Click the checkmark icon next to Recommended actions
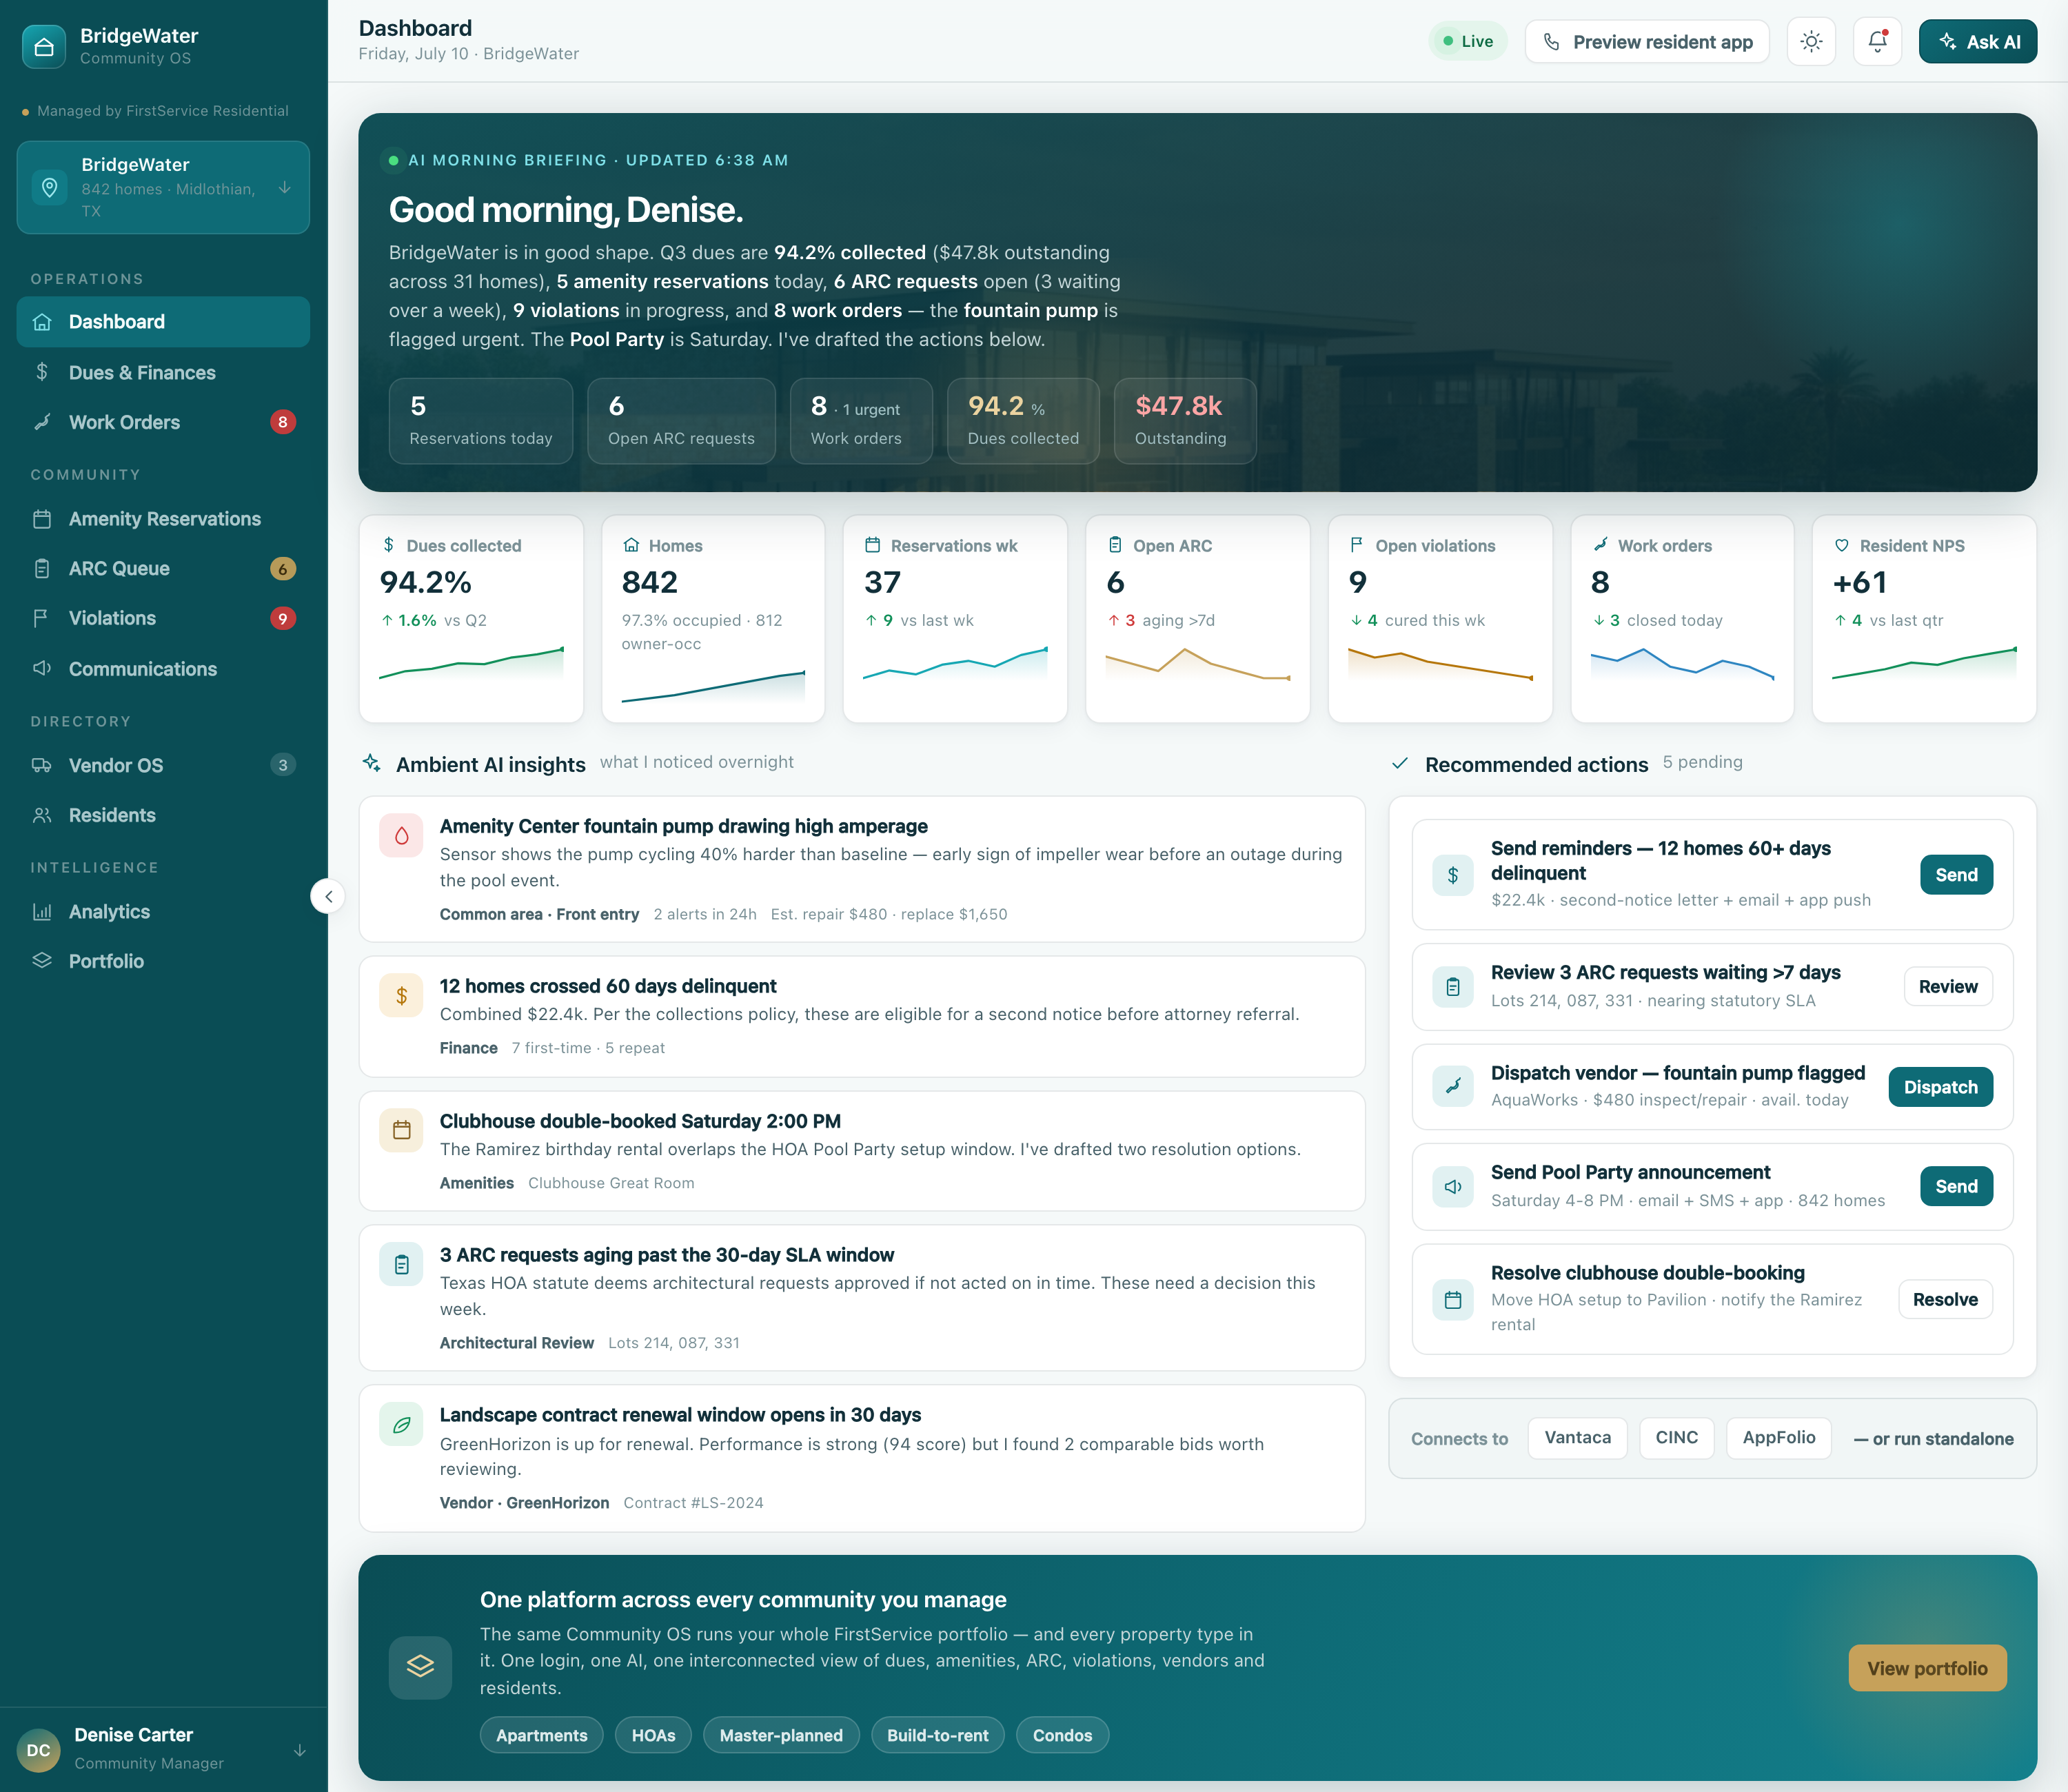The width and height of the screenshot is (2068, 1792). [x=1400, y=764]
